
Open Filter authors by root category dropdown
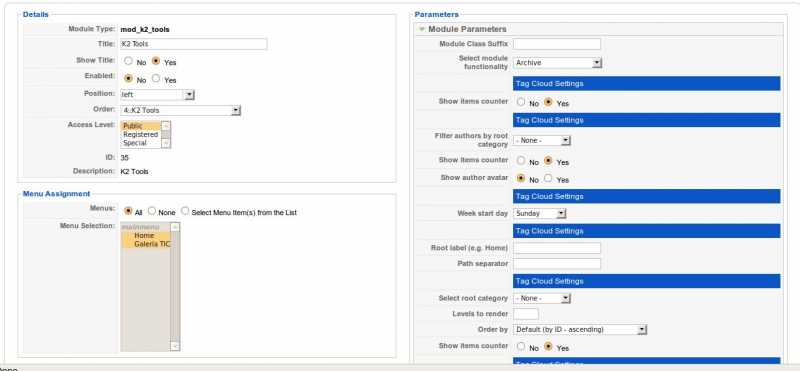542,140
